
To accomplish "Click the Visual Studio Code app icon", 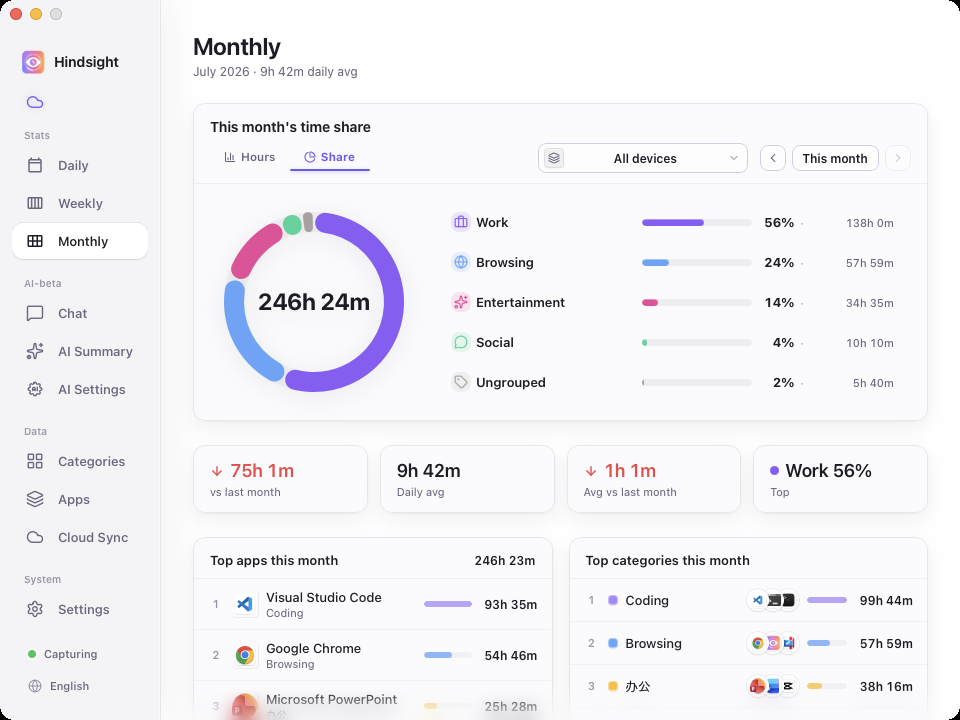I will click(245, 604).
